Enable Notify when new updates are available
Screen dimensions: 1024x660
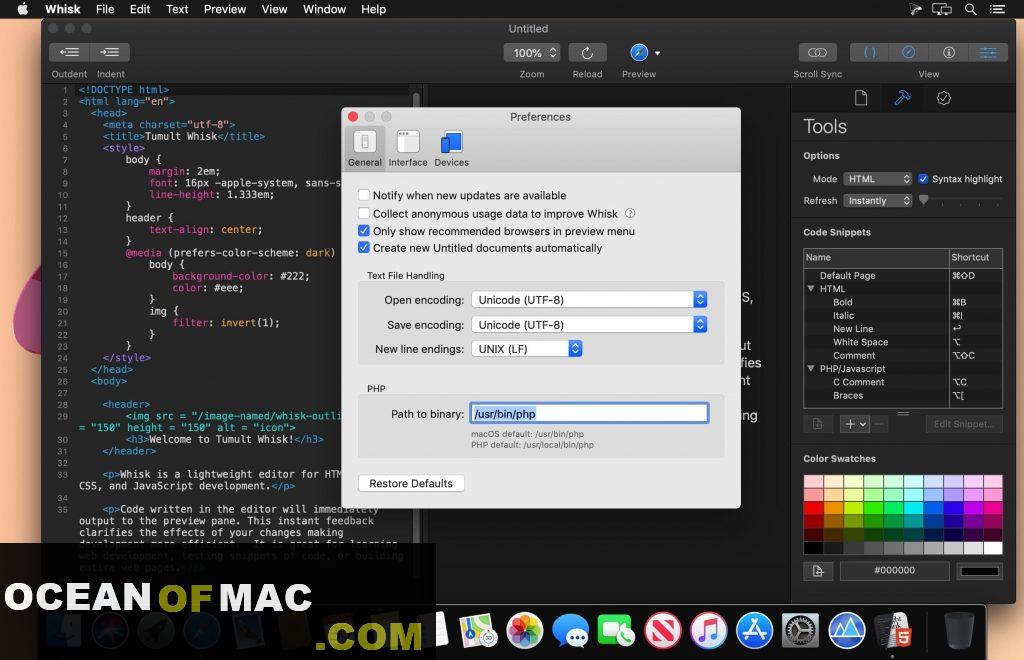tap(364, 195)
